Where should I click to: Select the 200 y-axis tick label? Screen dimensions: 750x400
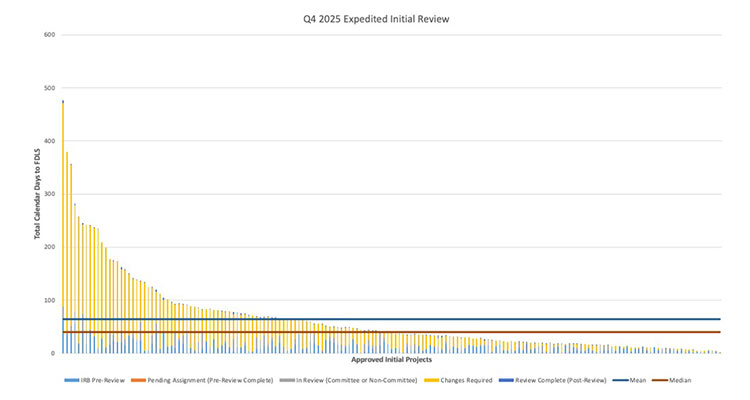pyautogui.click(x=49, y=247)
